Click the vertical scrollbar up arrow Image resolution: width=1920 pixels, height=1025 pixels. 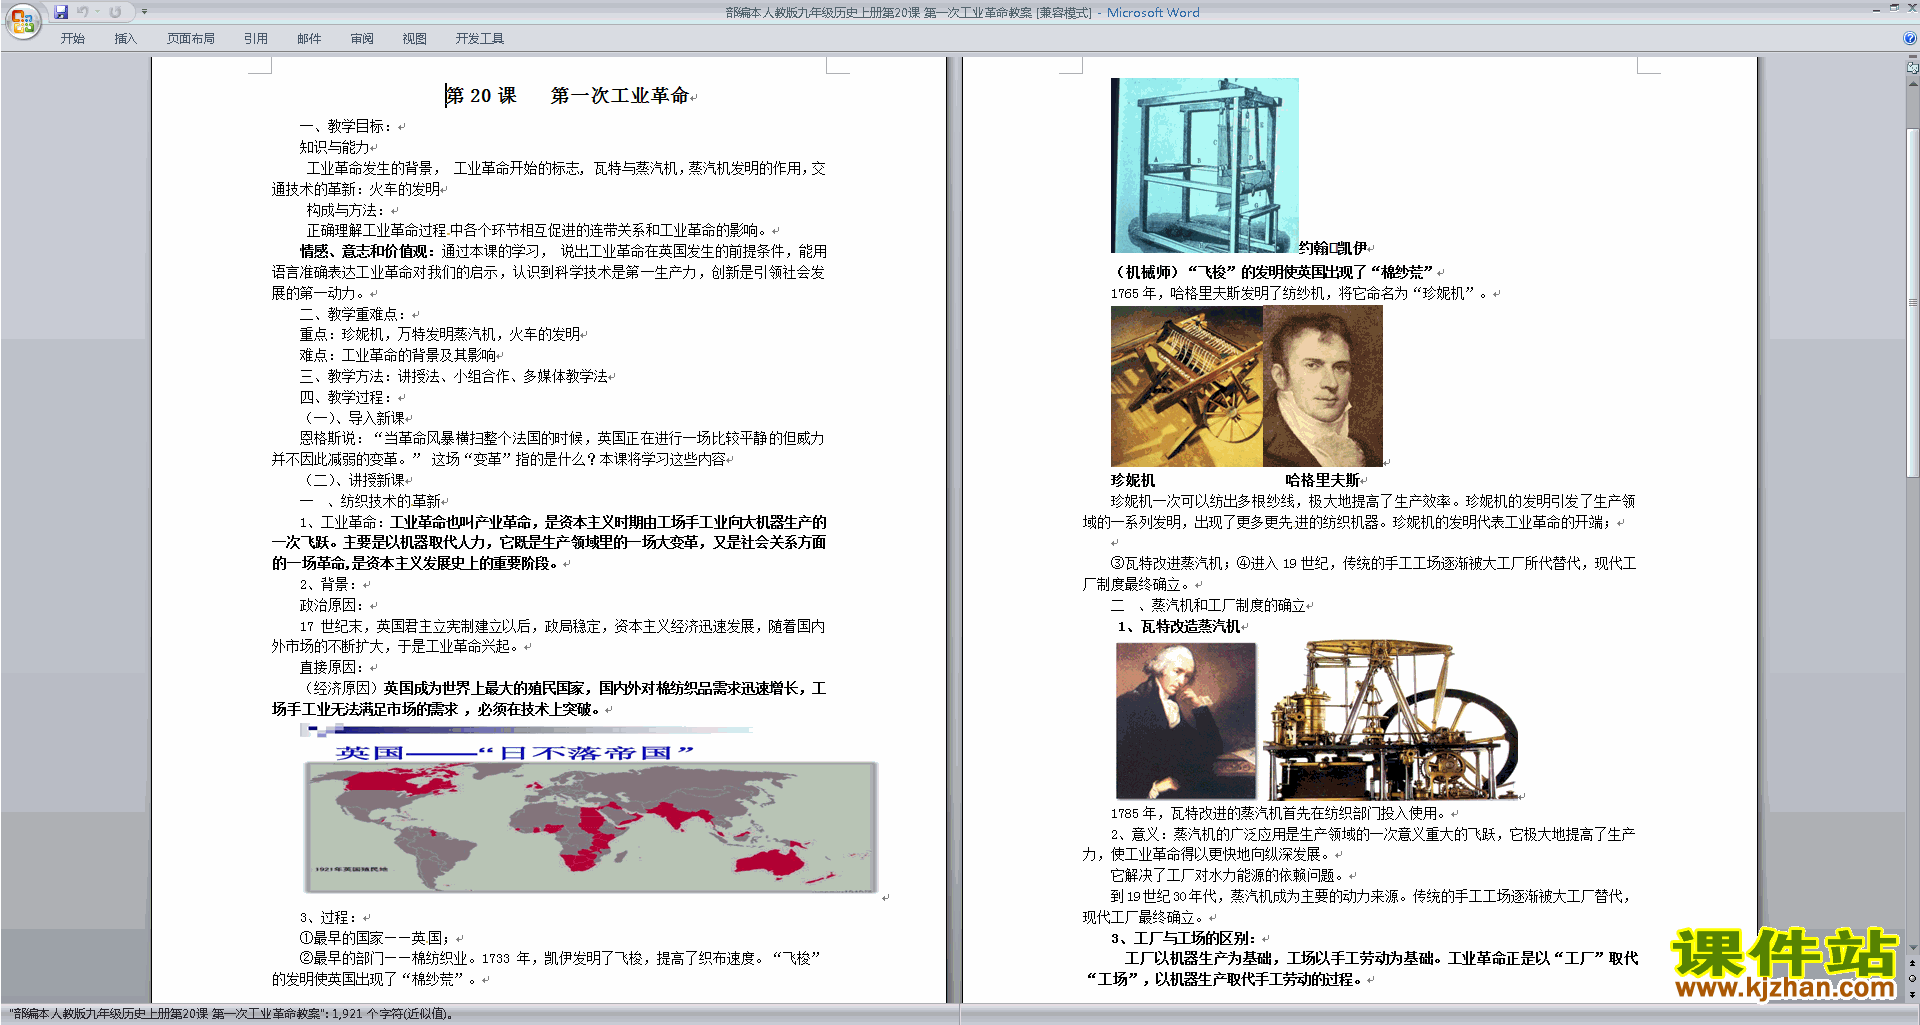(x=1913, y=83)
